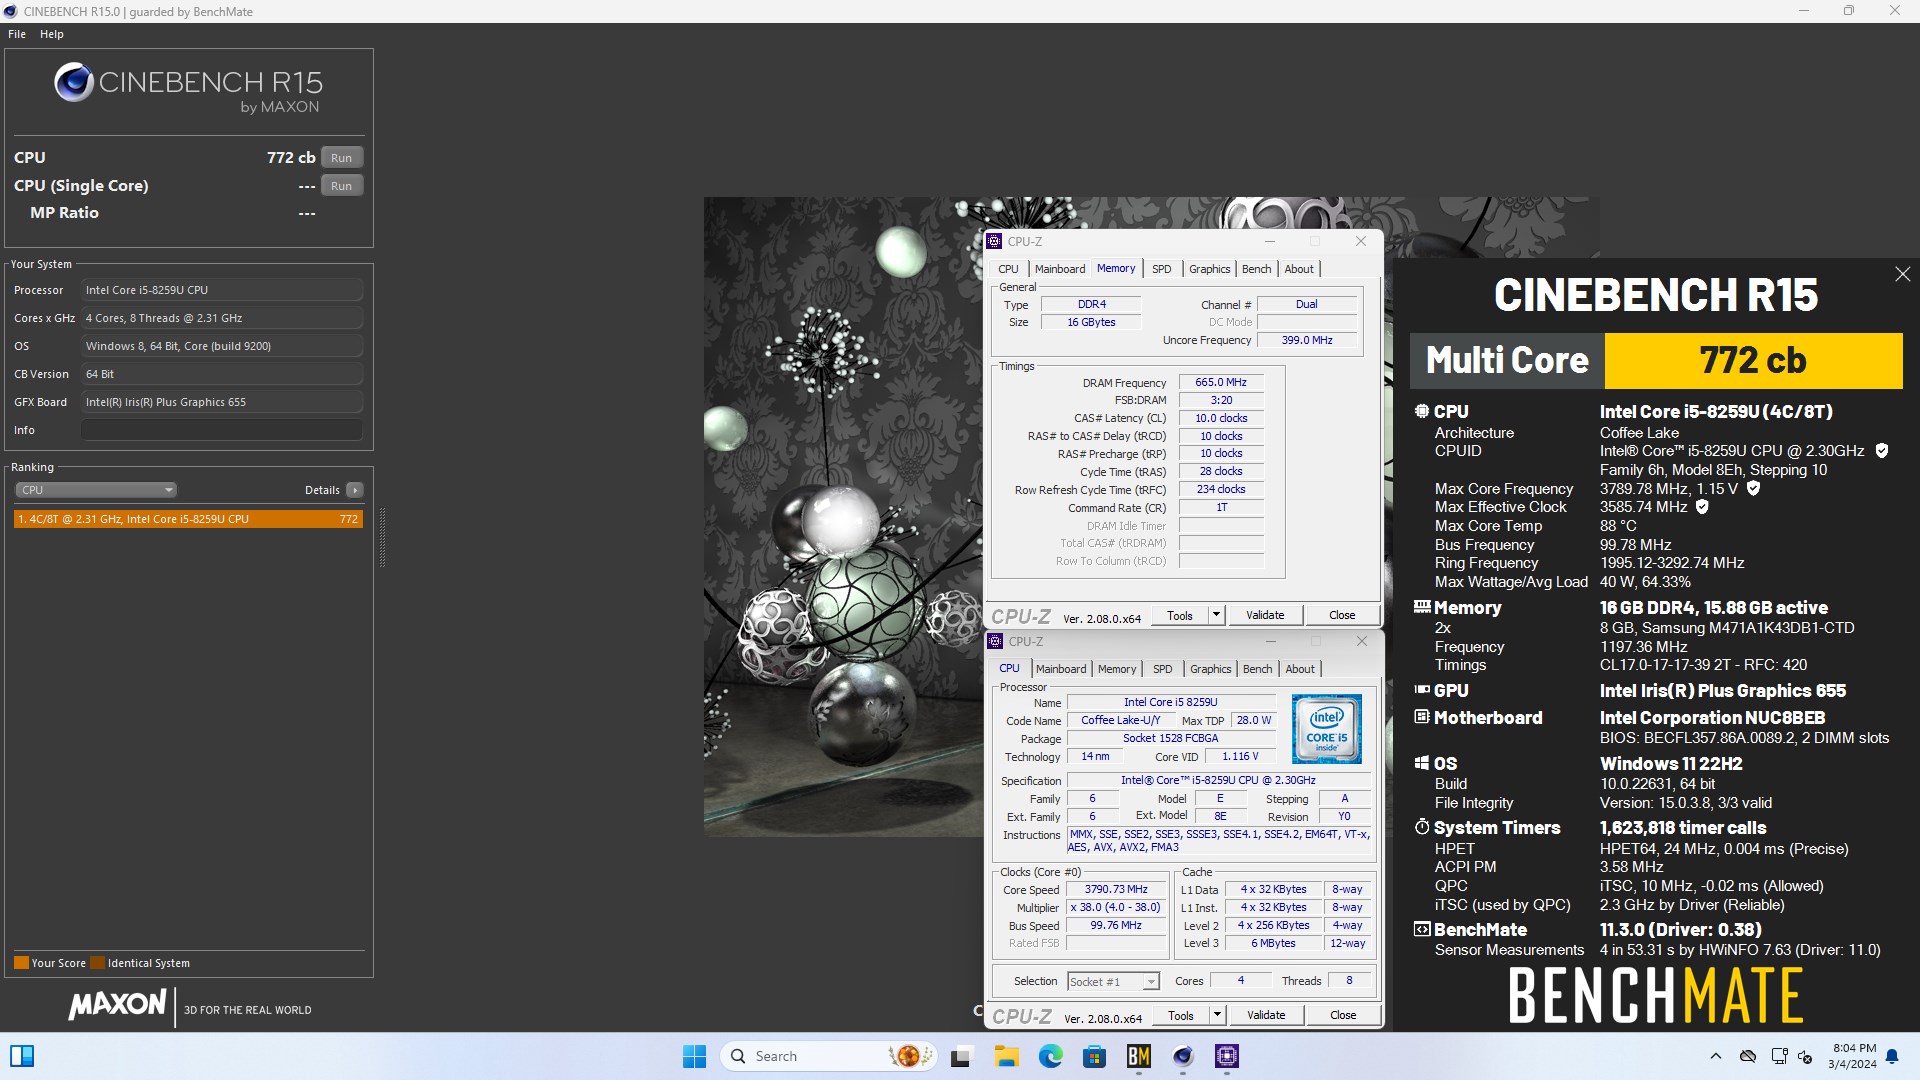Open Memory tab in lower CPU-Z window
The image size is (1920, 1080).
(1117, 669)
